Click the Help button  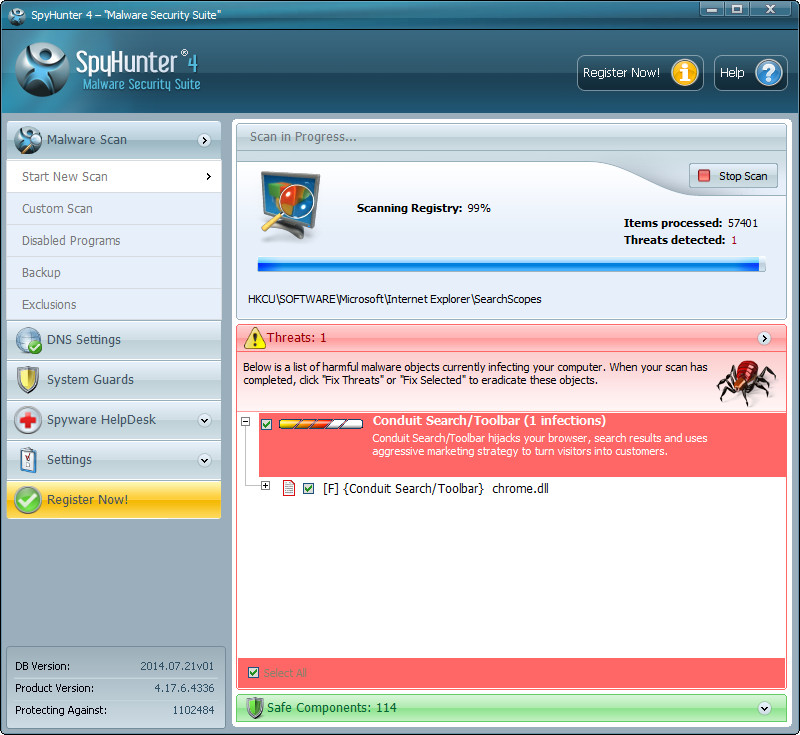(x=751, y=73)
